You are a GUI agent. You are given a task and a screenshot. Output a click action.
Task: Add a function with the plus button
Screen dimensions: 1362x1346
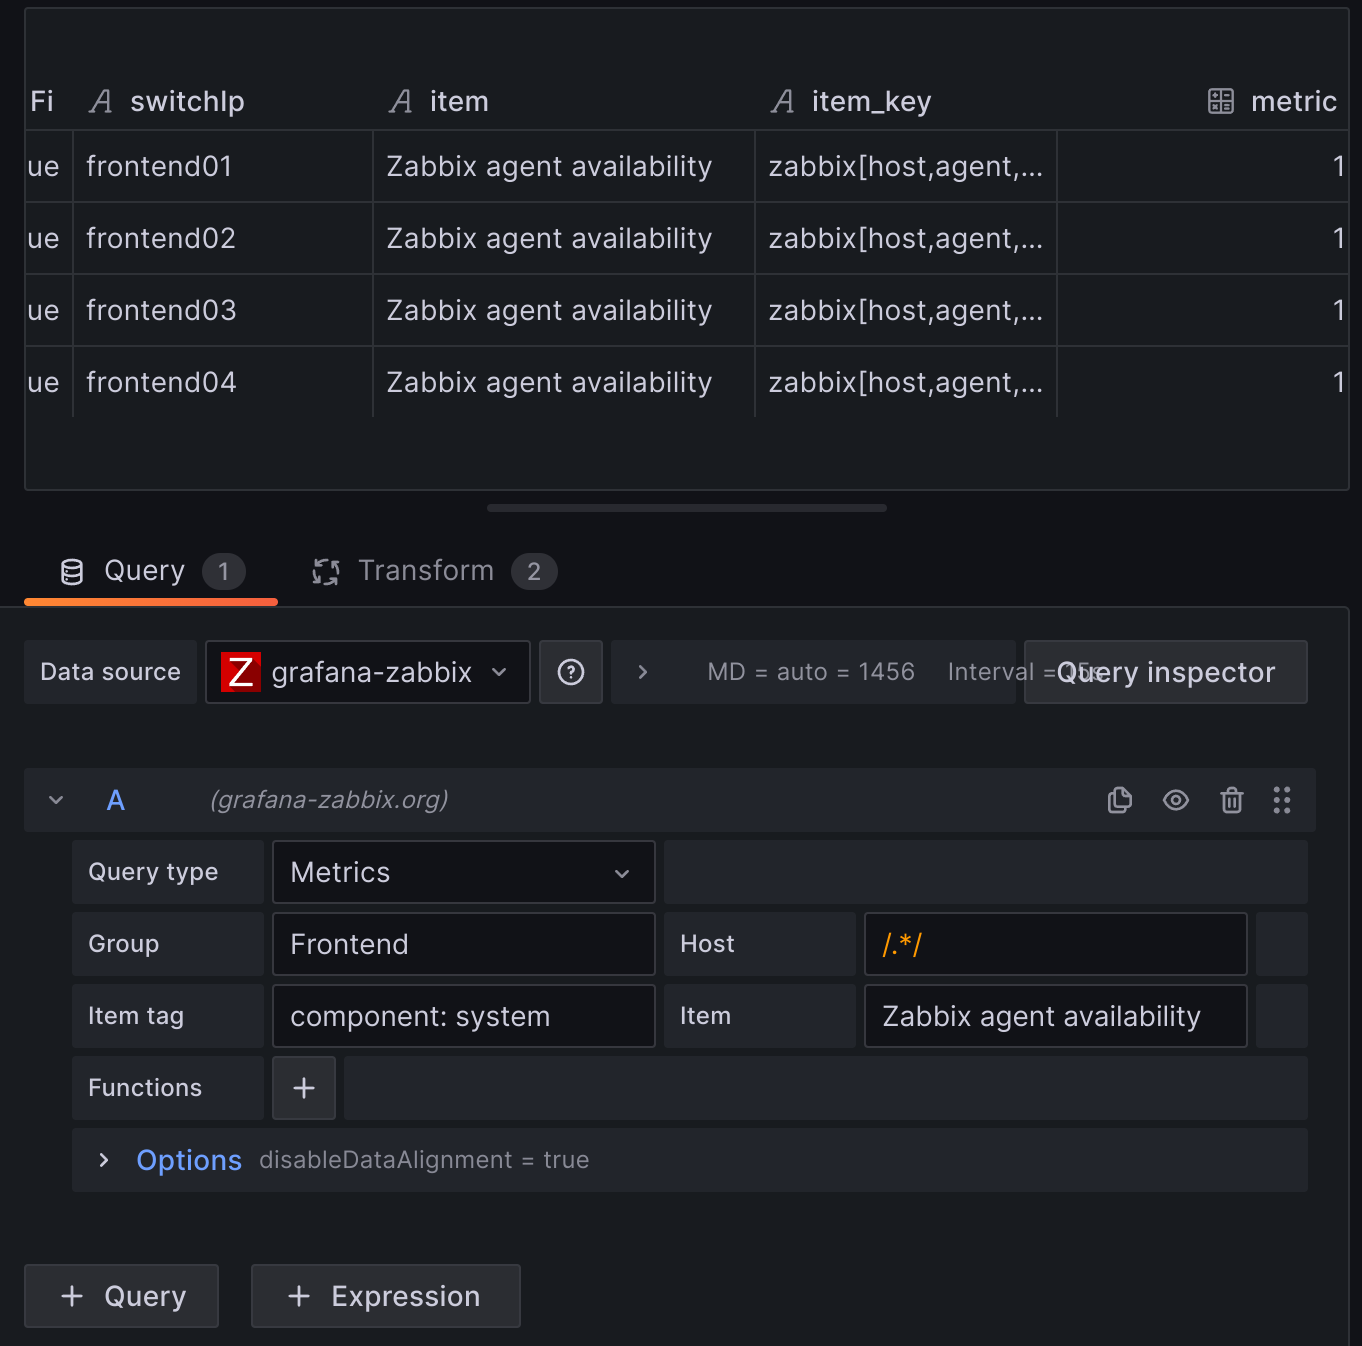click(x=304, y=1088)
